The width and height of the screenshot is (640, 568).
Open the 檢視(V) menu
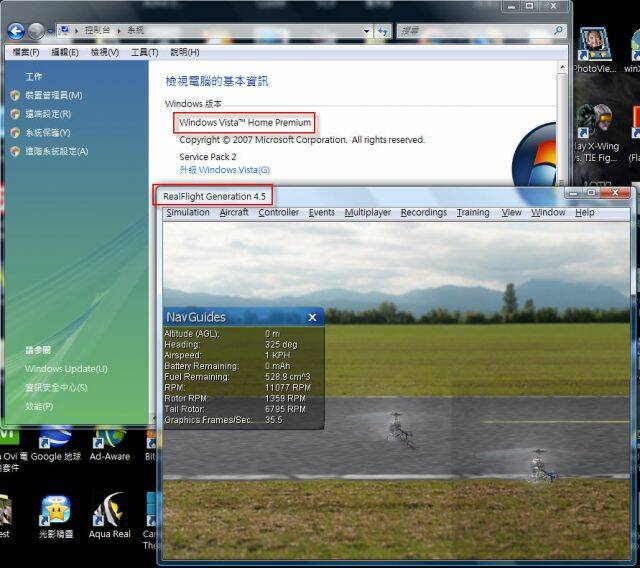coord(105,52)
